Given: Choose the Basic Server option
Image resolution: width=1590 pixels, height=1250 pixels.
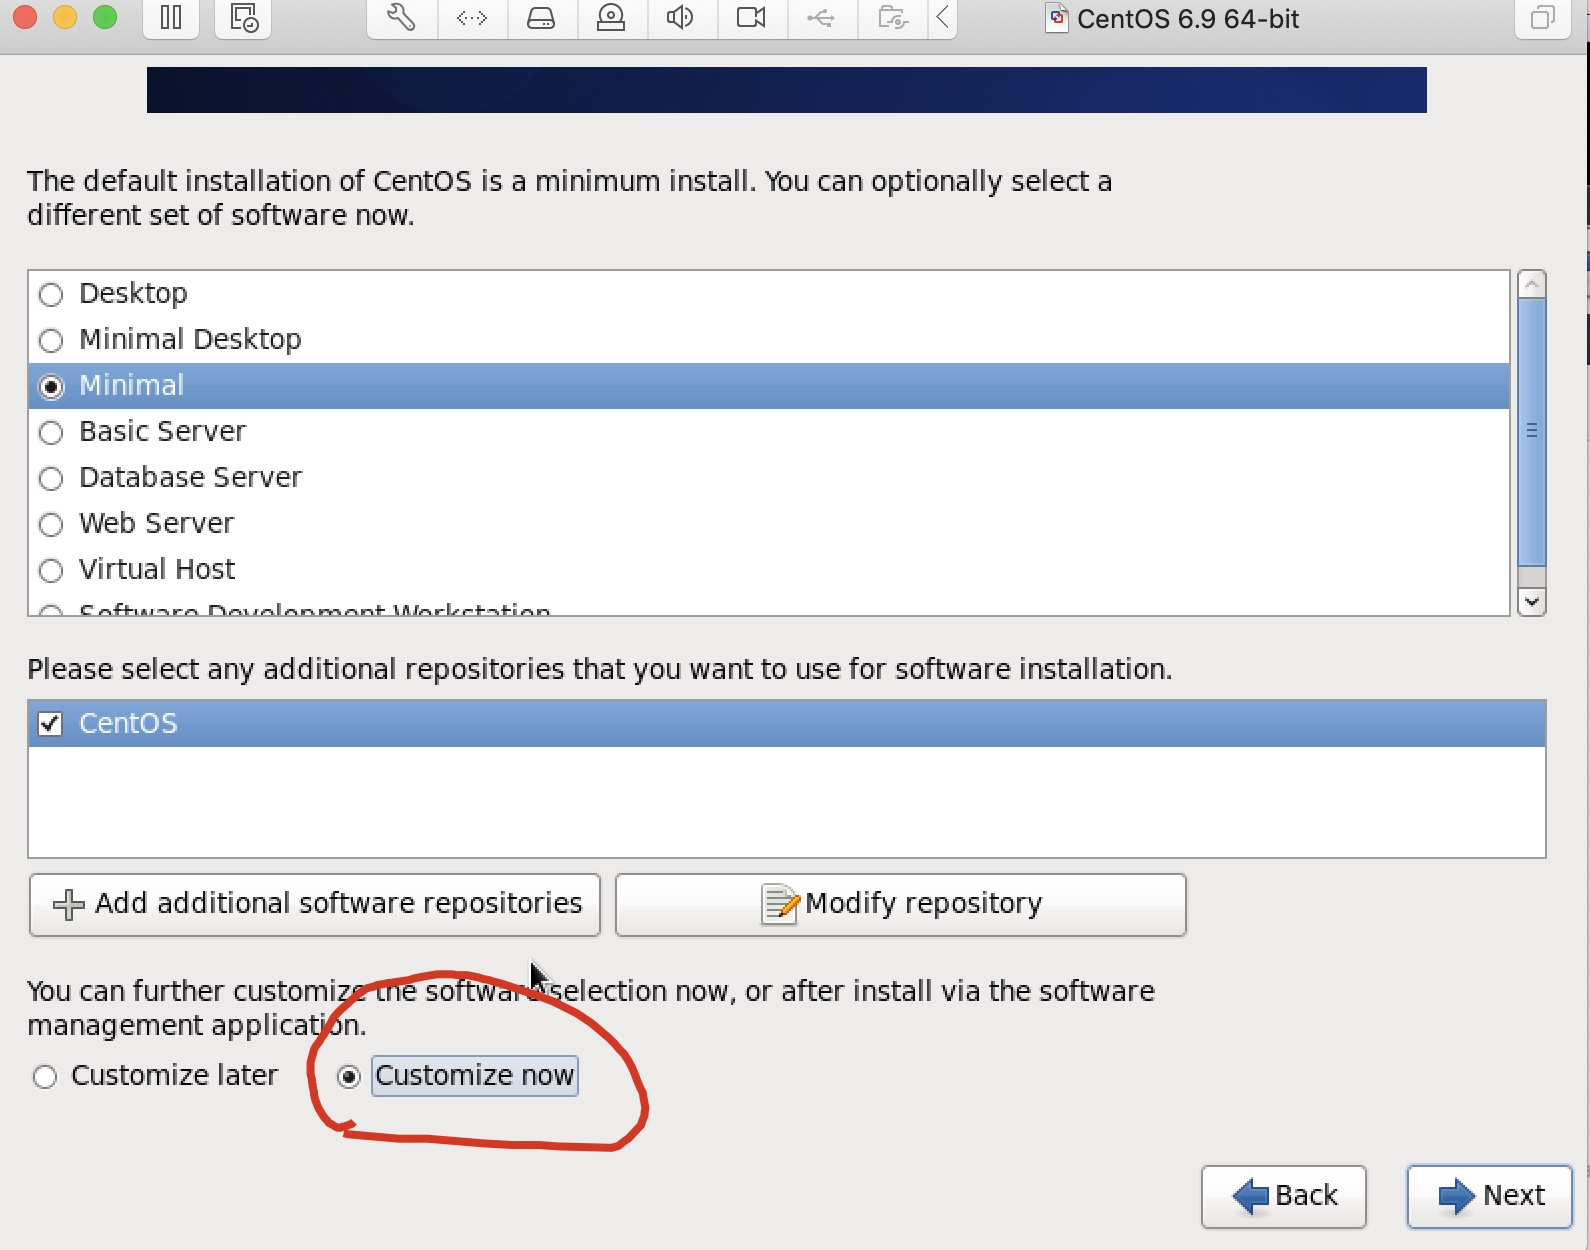Looking at the screenshot, I should point(51,432).
